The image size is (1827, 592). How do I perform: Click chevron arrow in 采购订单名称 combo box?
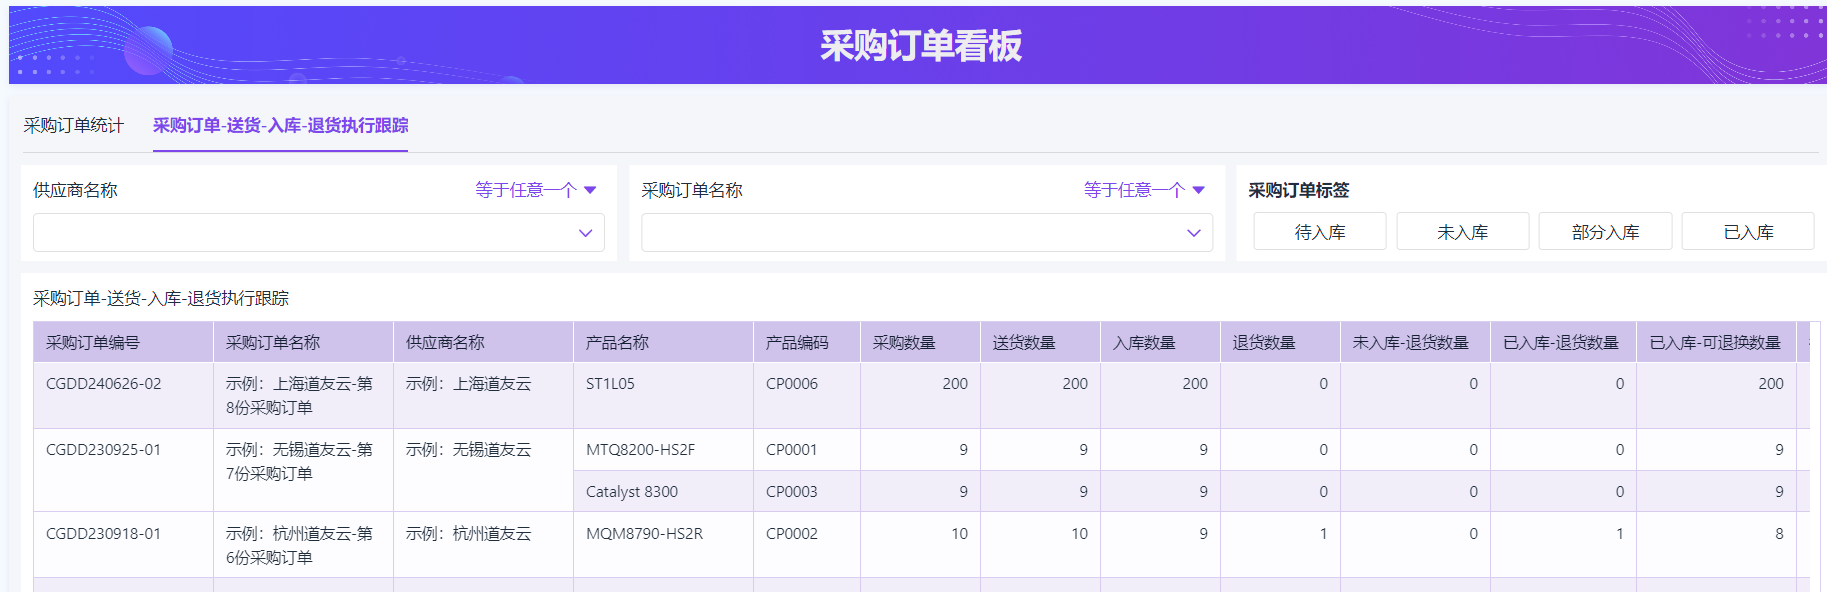[x=1193, y=233]
